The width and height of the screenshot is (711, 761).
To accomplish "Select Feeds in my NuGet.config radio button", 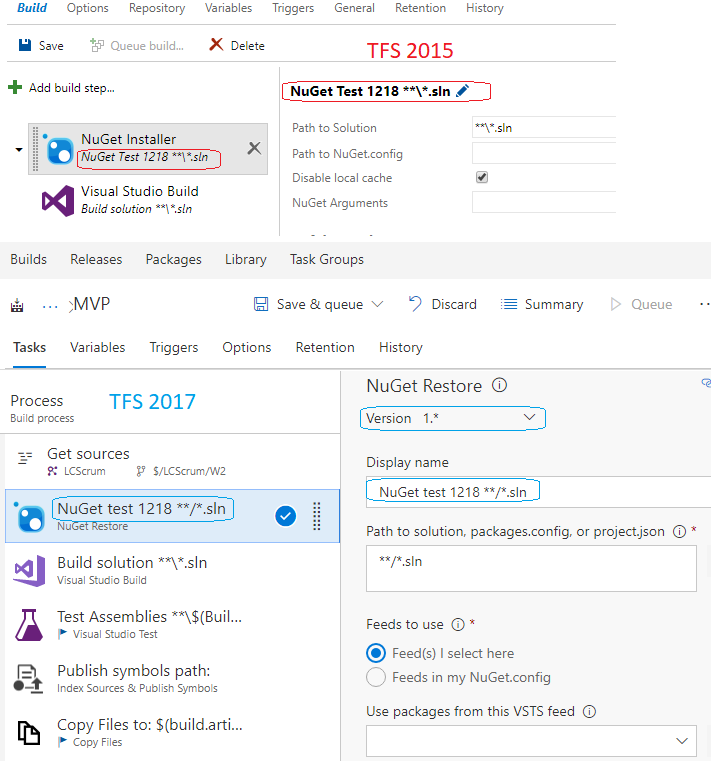I will click(x=376, y=677).
